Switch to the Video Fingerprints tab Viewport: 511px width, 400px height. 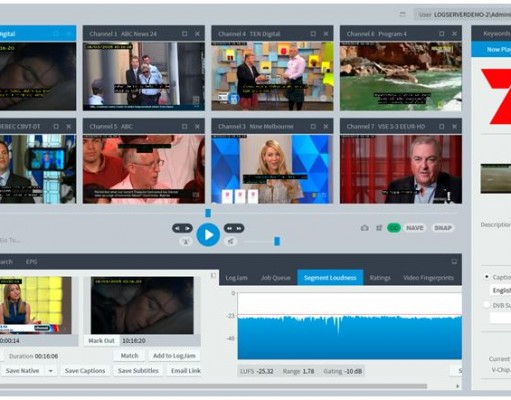(x=429, y=278)
